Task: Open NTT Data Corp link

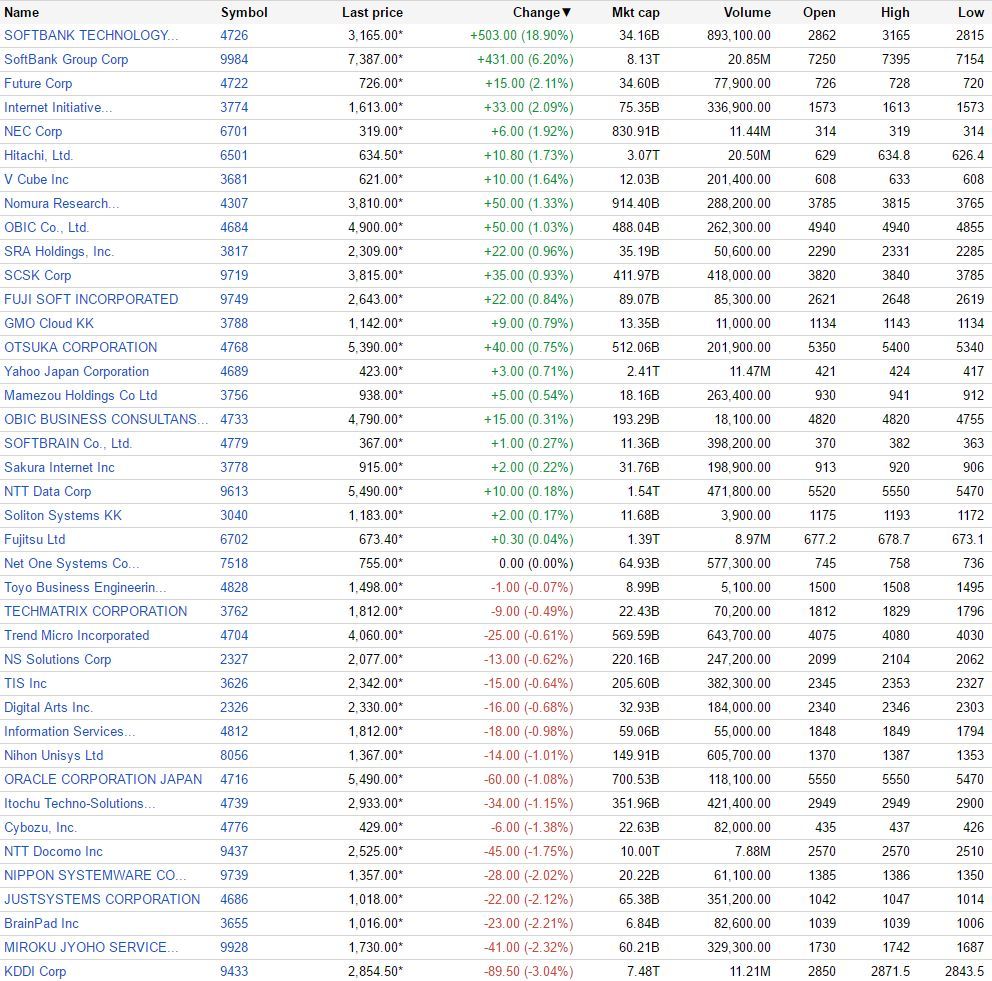Action: [x=47, y=491]
